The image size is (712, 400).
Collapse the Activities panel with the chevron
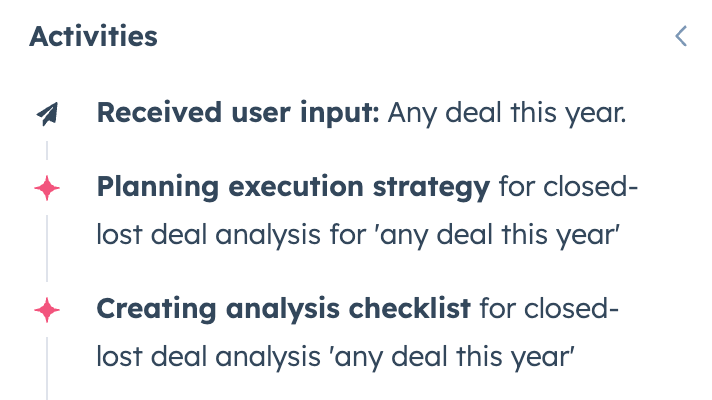coord(681,37)
